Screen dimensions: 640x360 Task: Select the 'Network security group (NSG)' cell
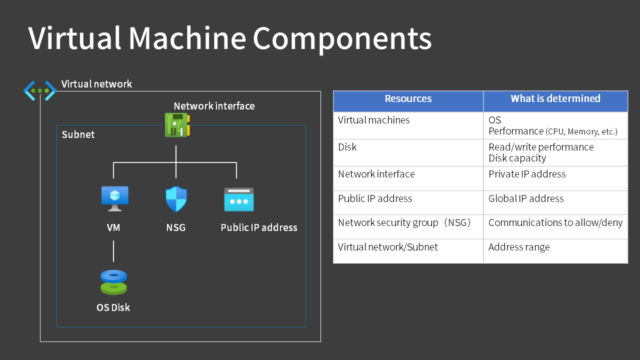(x=408, y=227)
